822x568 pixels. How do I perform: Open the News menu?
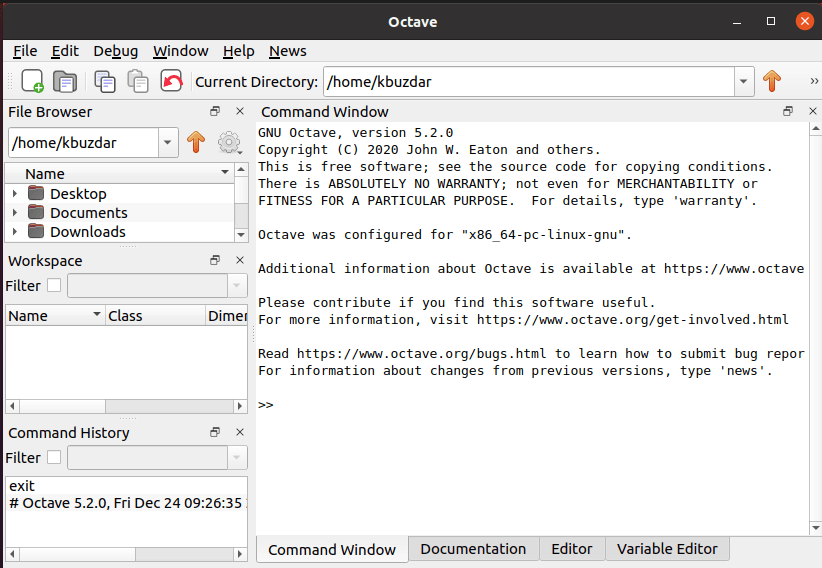288,51
